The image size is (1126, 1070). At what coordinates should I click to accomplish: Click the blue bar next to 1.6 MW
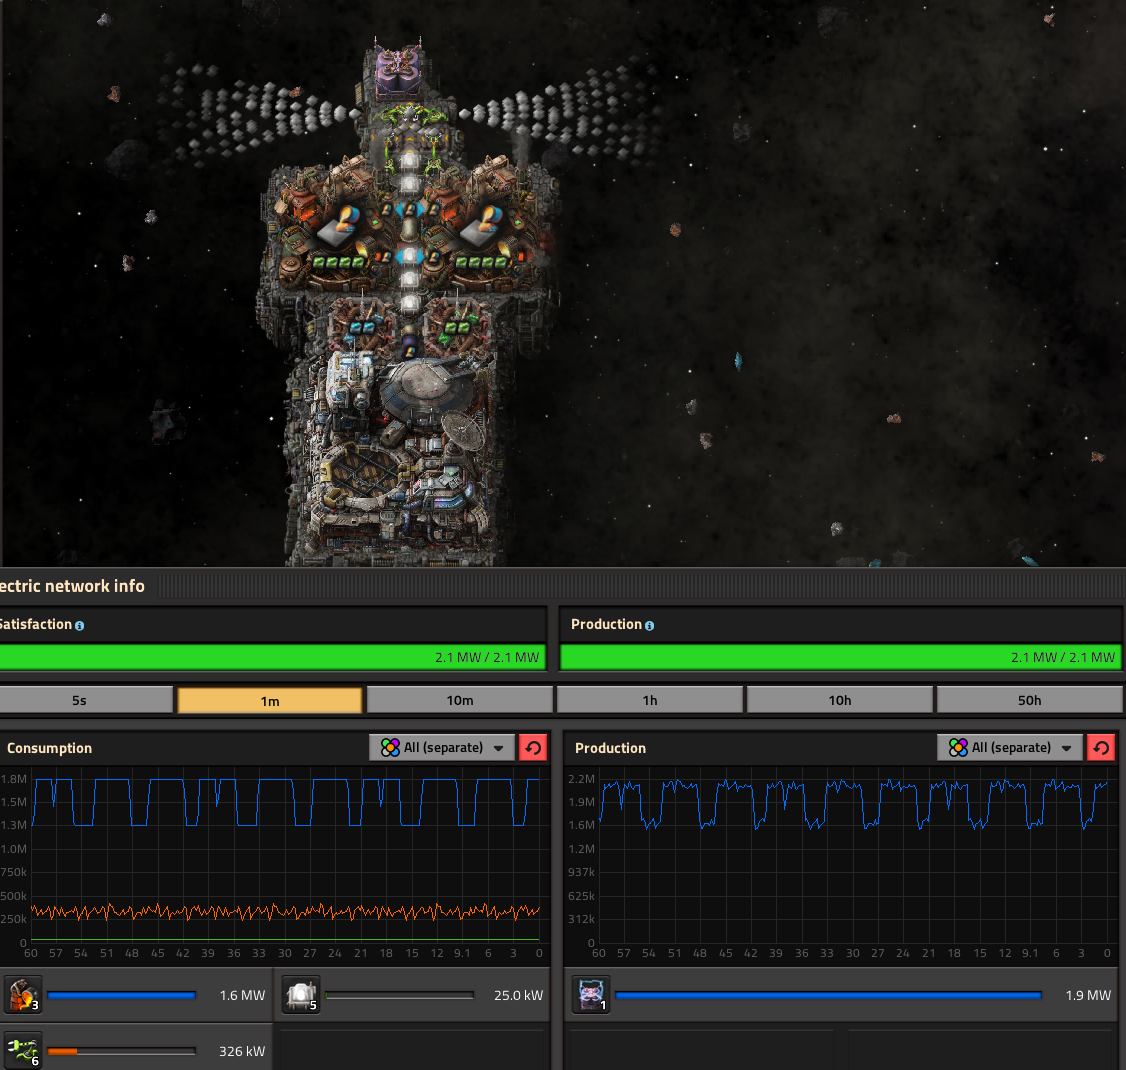[x=121, y=995]
